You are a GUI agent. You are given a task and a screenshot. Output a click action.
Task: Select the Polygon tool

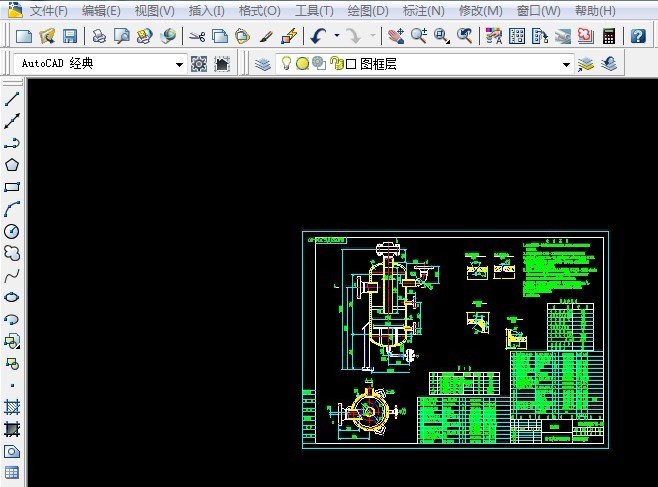(12, 165)
